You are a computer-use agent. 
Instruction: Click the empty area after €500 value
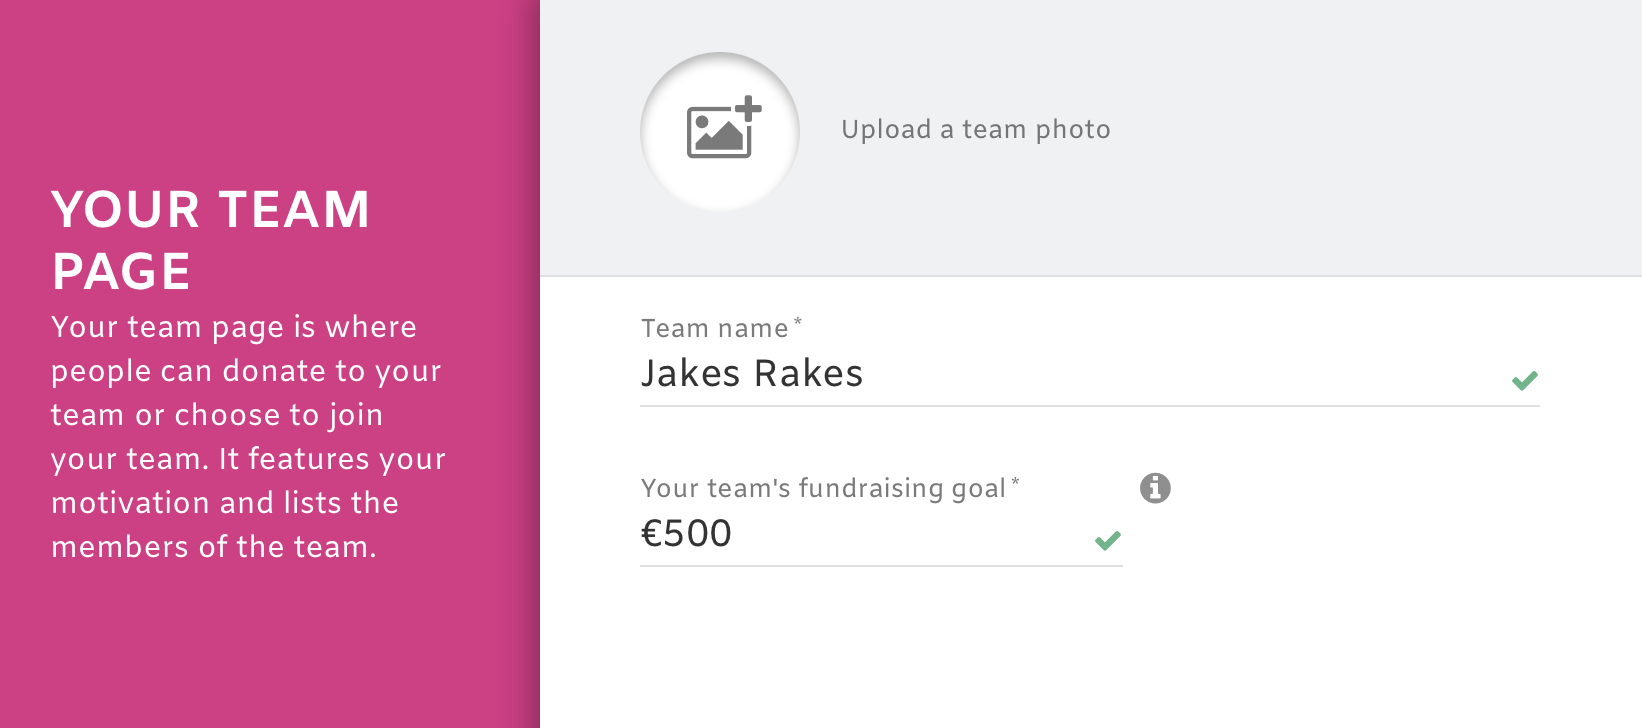(x=910, y=534)
